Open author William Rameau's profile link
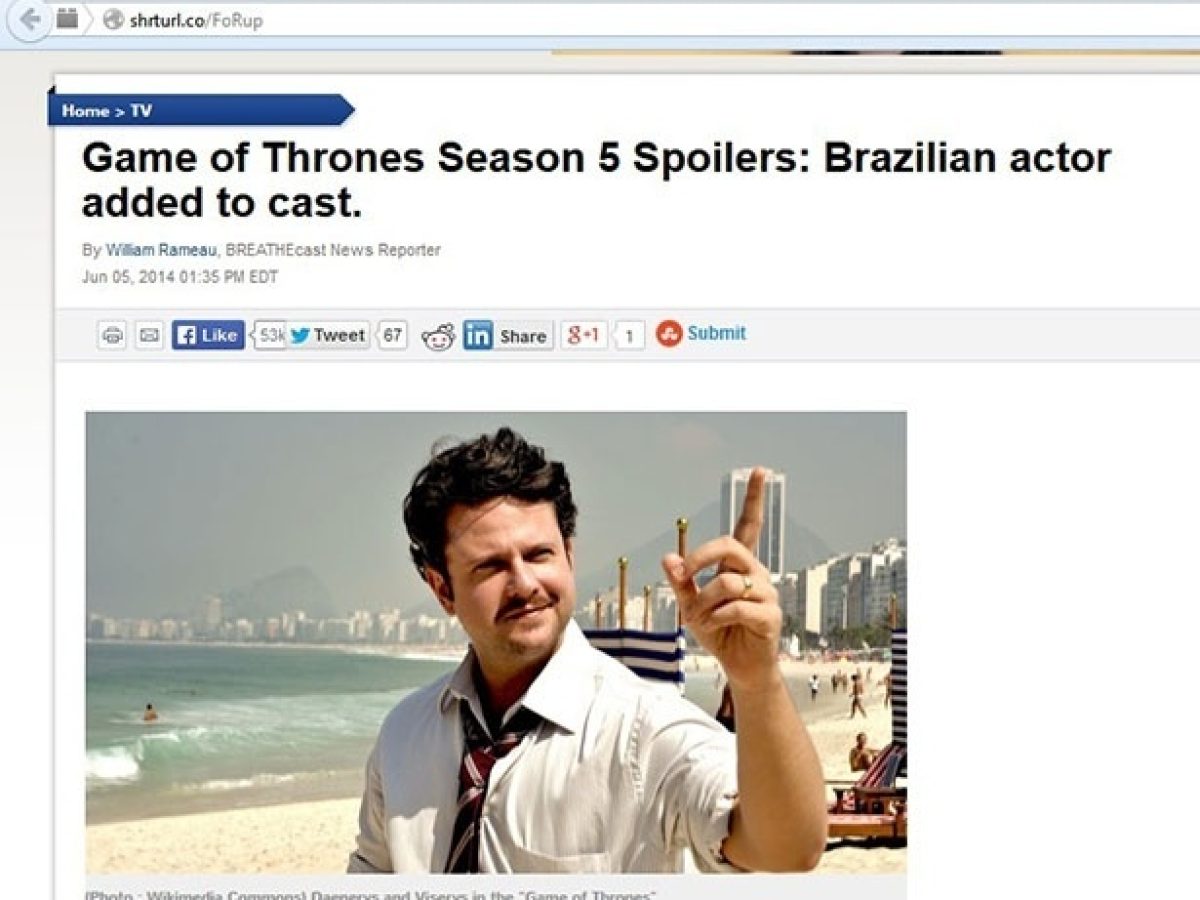1200x900 pixels. 161,250
